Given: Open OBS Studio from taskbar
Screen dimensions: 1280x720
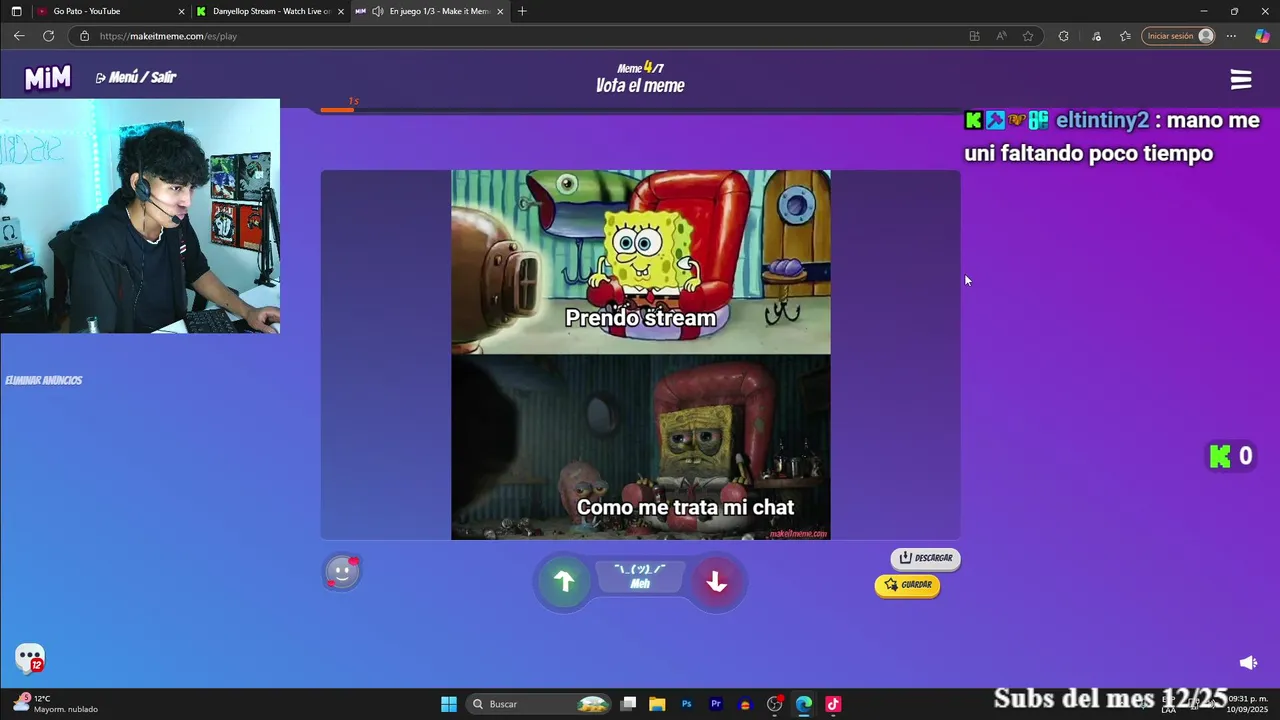Looking at the screenshot, I should pos(774,704).
